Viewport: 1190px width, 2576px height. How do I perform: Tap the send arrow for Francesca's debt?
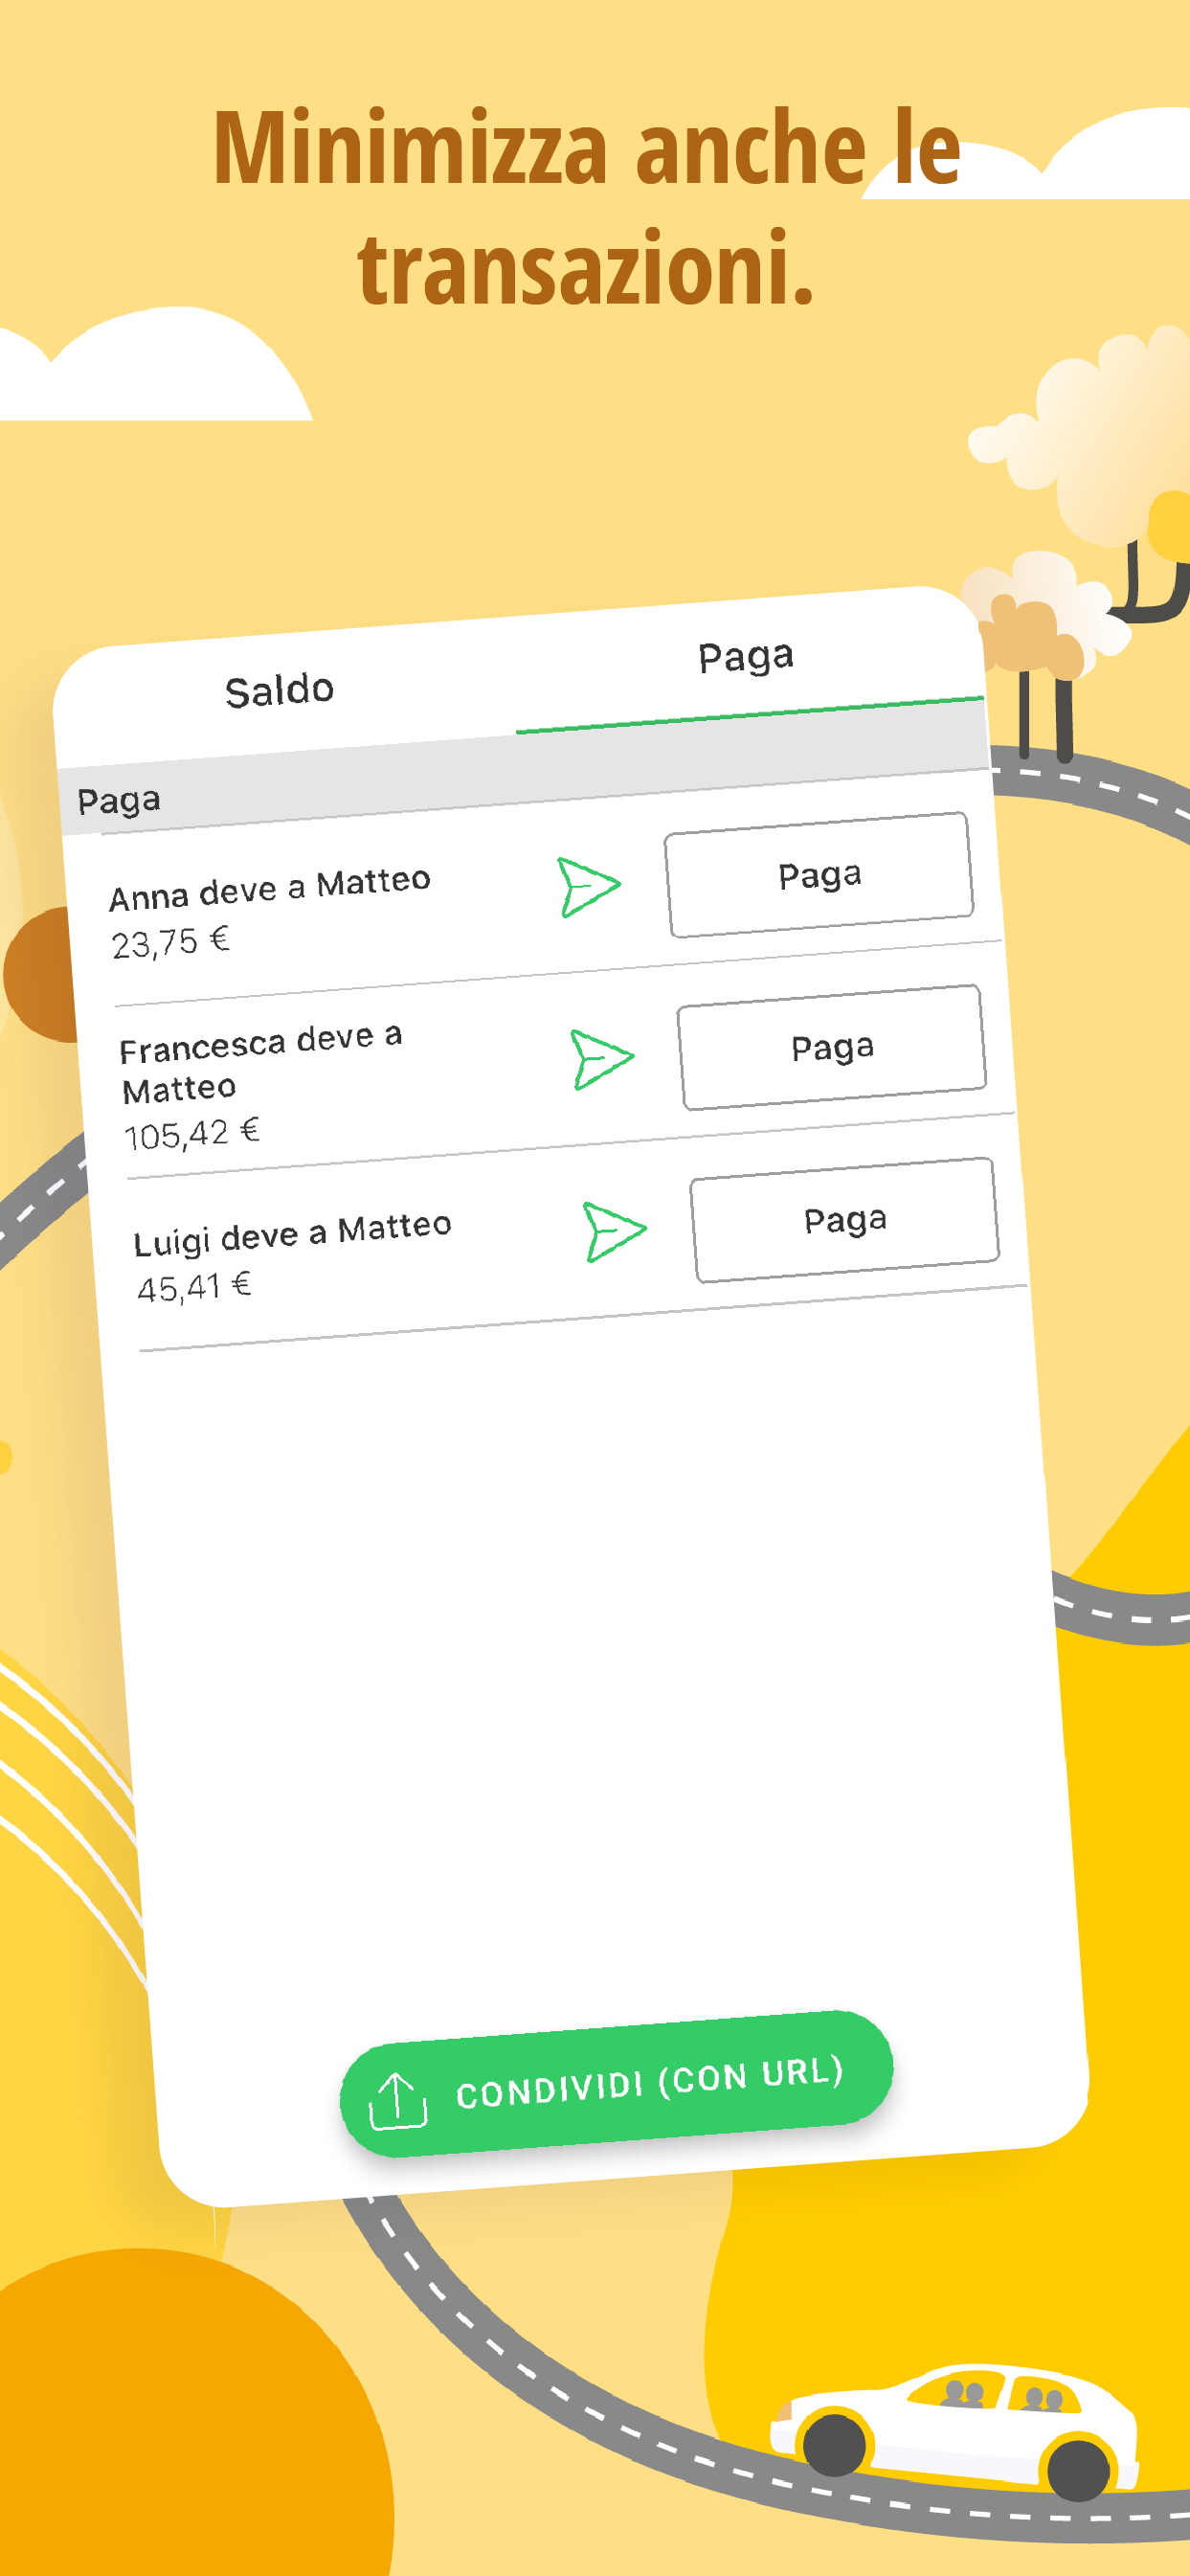pos(602,1058)
